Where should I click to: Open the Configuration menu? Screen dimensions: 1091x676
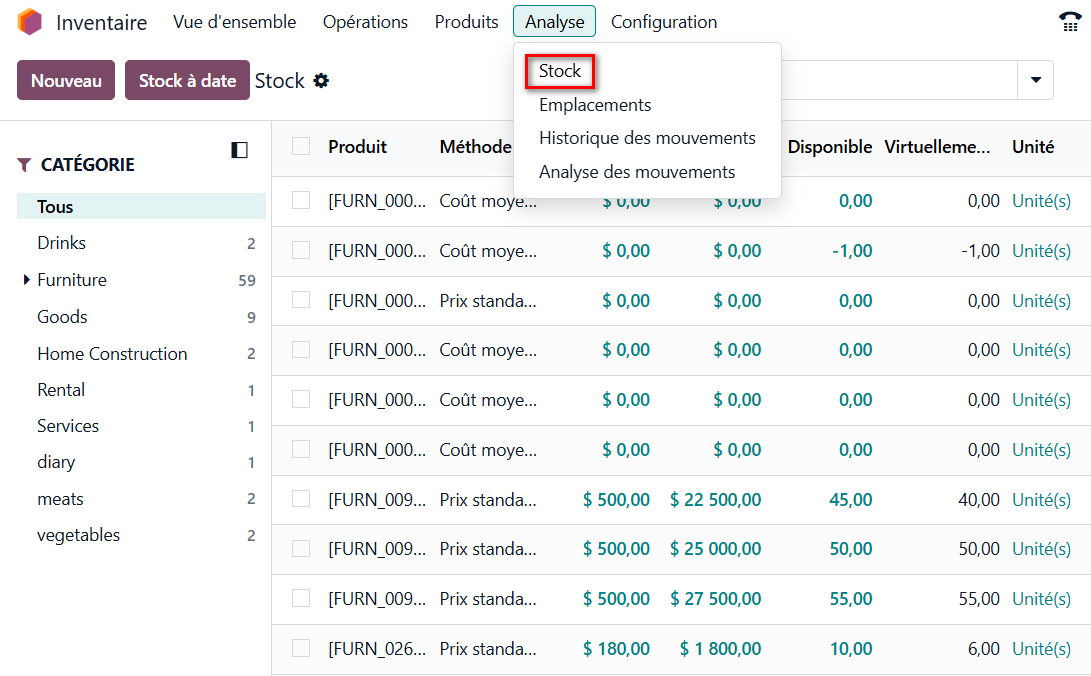663,22
